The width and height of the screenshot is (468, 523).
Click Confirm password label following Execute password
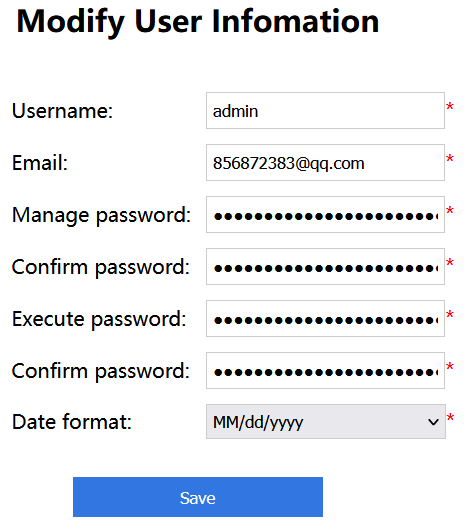point(101,371)
